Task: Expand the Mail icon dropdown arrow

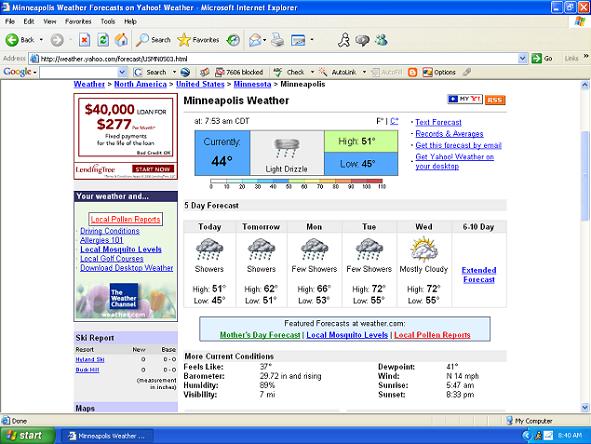Action: (x=265, y=40)
